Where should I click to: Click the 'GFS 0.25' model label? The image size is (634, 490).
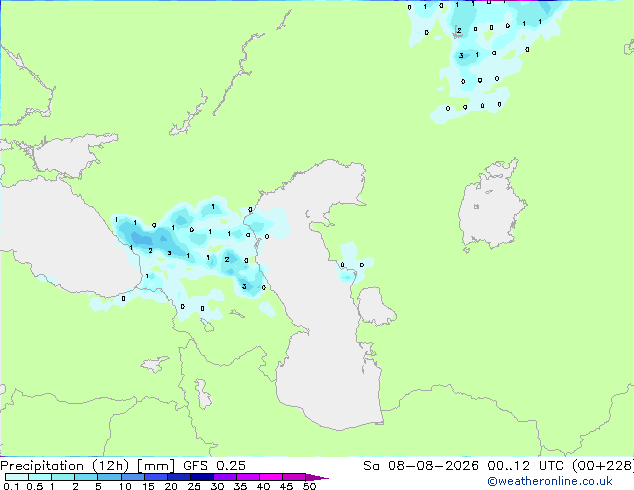214,466
